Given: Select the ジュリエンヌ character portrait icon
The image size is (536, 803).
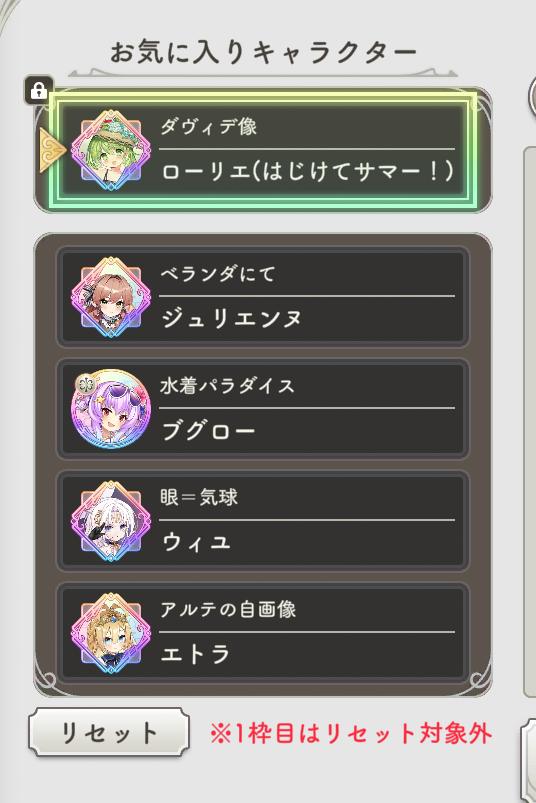Looking at the screenshot, I should tap(111, 297).
